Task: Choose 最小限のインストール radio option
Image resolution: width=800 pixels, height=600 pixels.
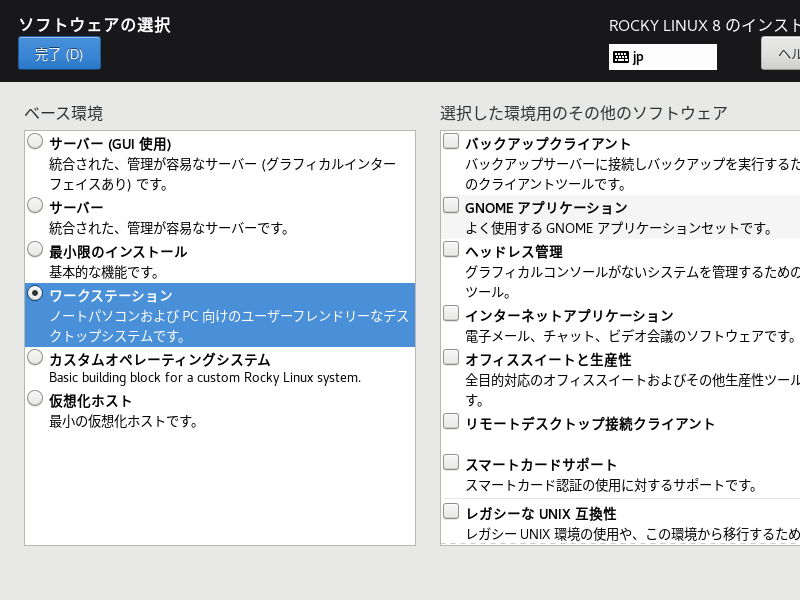Action: click(35, 249)
